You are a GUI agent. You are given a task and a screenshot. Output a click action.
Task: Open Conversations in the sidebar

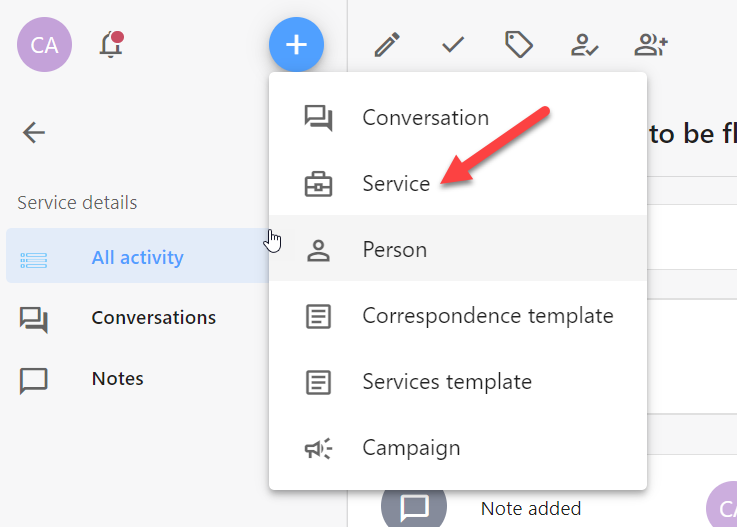[137, 318]
